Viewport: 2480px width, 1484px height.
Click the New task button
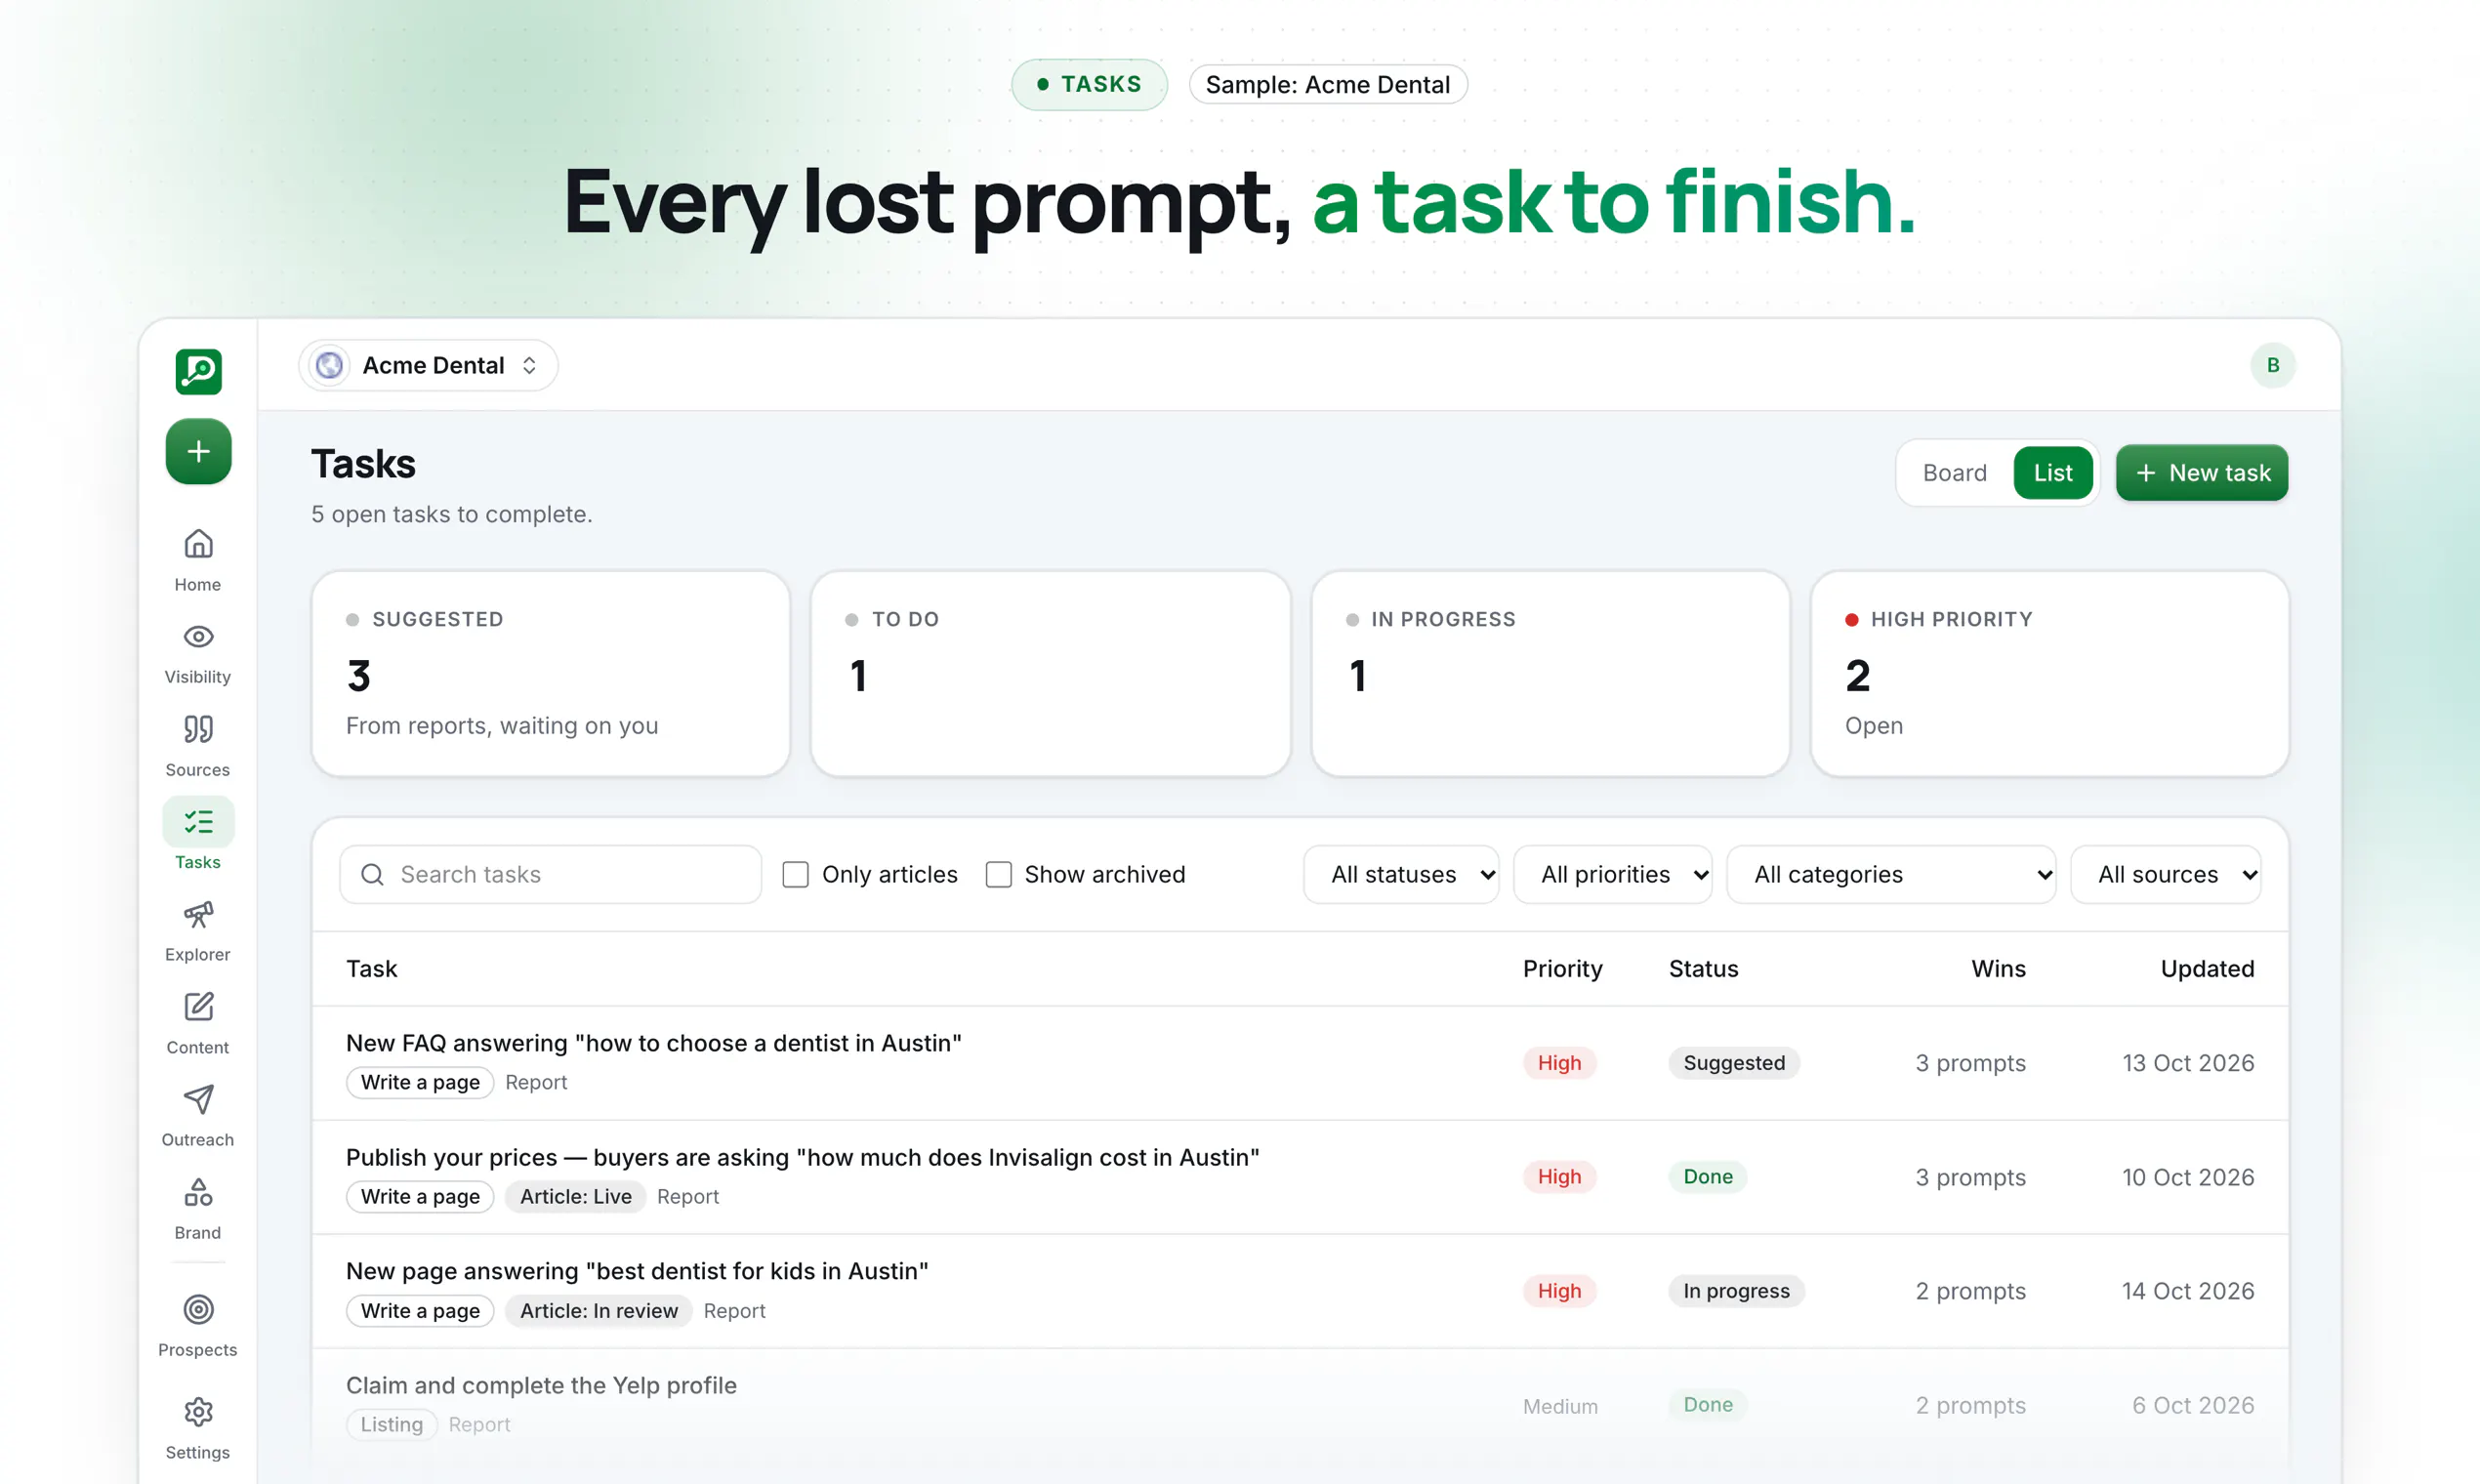2202,473
